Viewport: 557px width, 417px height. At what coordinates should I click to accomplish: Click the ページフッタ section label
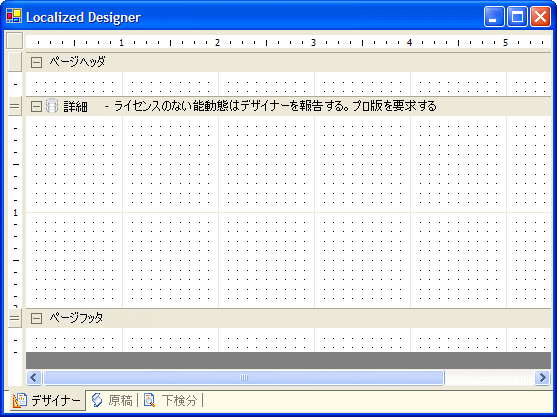coord(76,318)
